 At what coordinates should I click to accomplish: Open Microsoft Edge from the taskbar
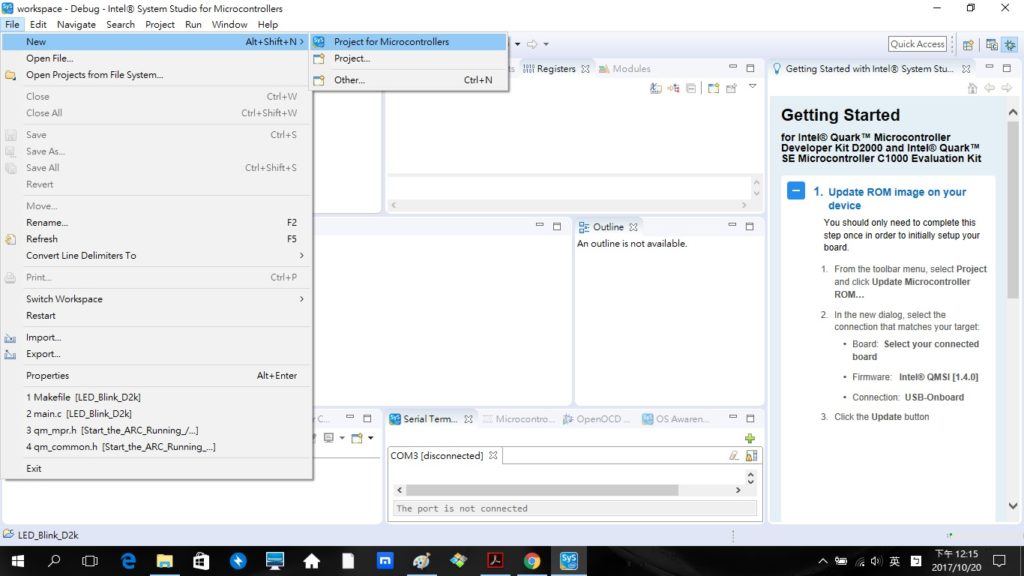(128, 561)
